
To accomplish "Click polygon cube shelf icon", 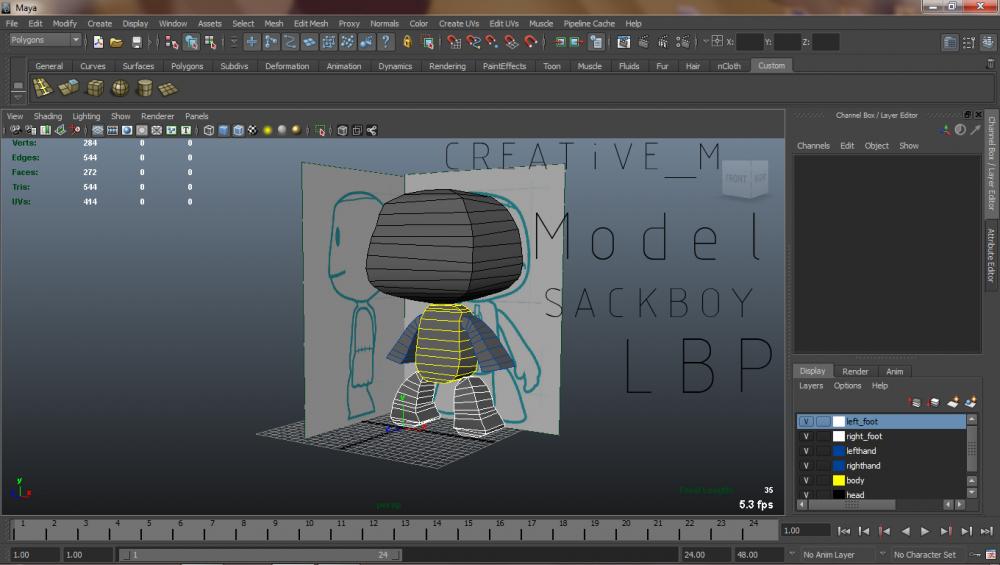I will pos(95,88).
